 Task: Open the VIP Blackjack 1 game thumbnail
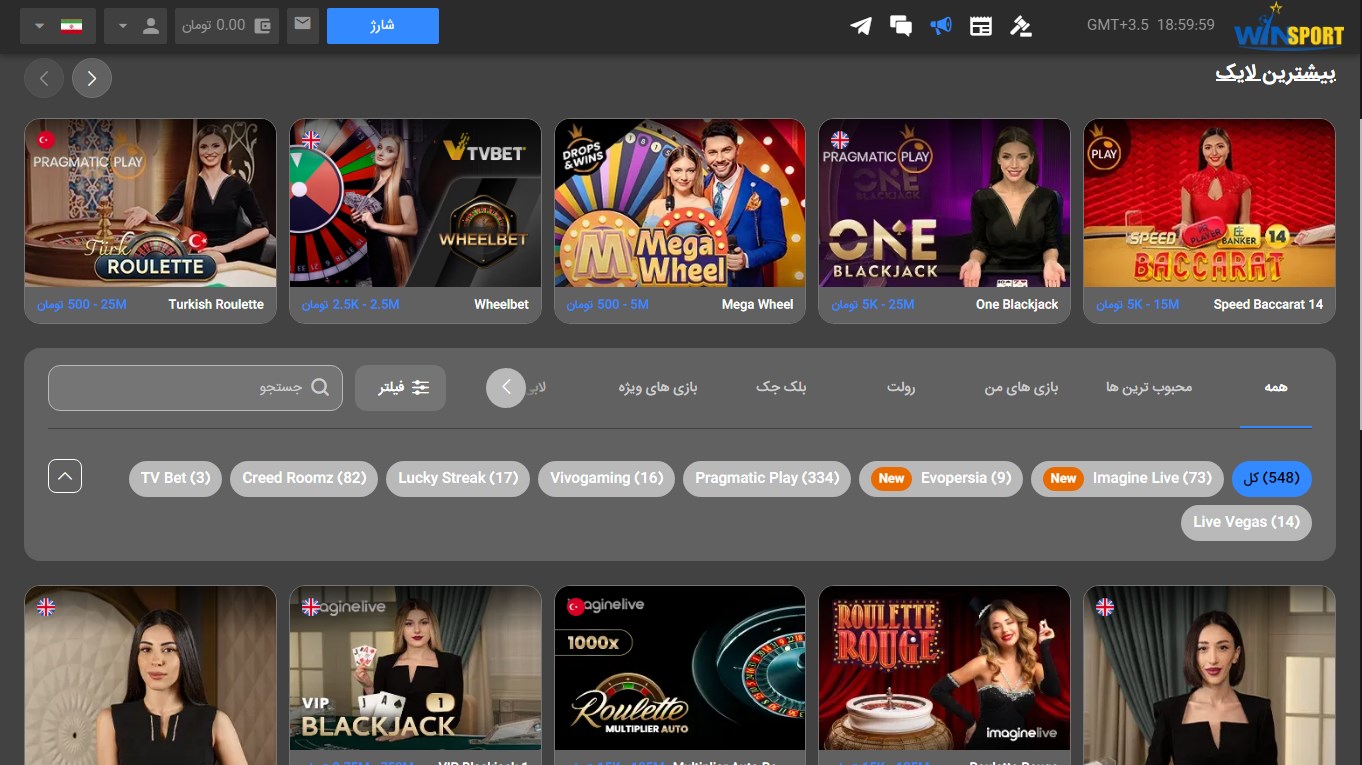pyautogui.click(x=415, y=668)
